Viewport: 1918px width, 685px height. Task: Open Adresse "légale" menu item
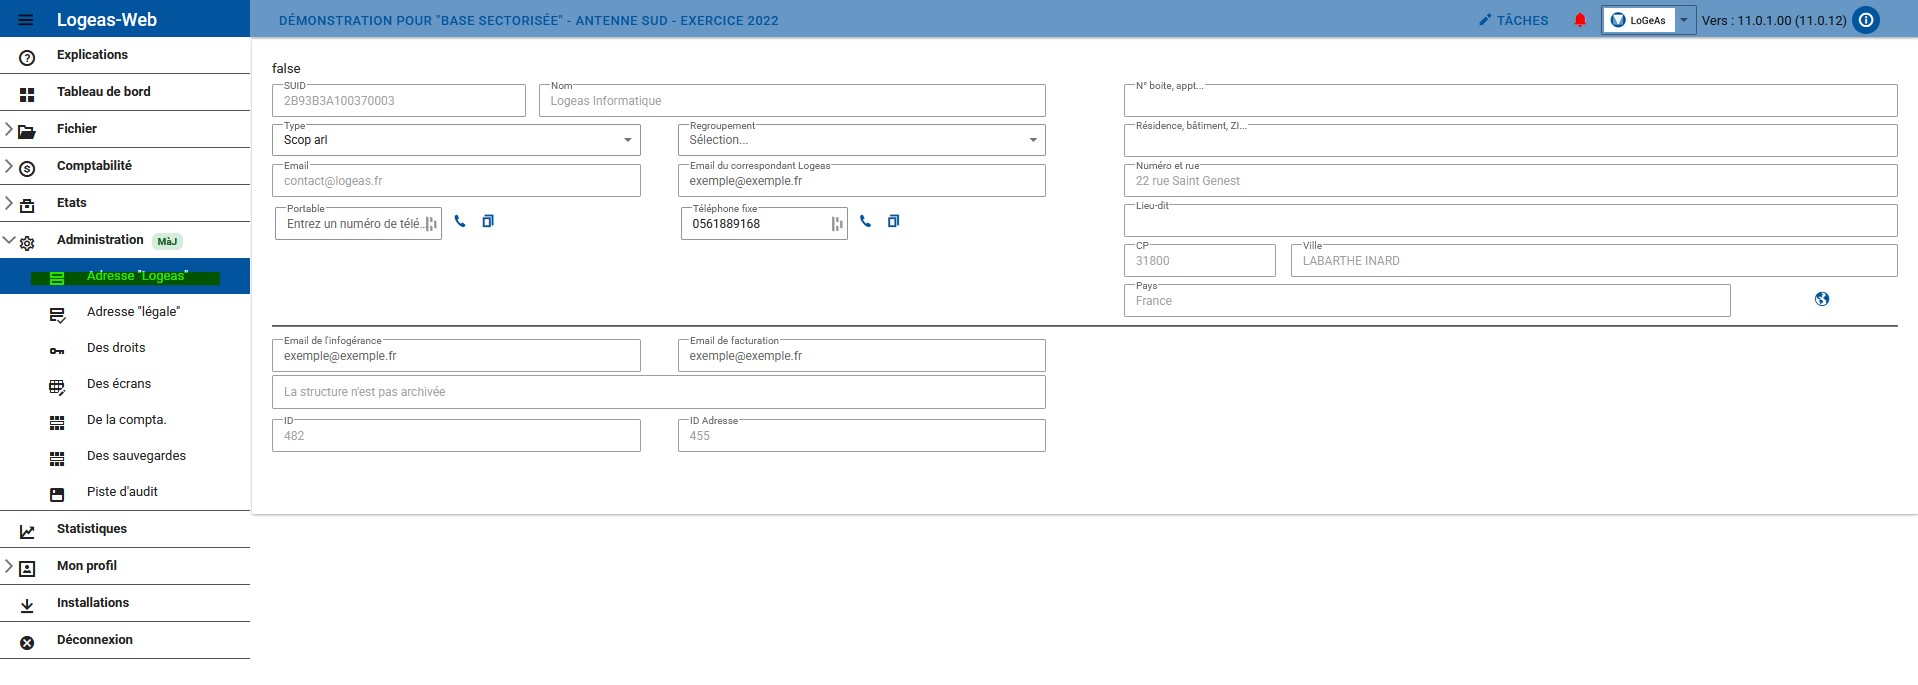(133, 312)
